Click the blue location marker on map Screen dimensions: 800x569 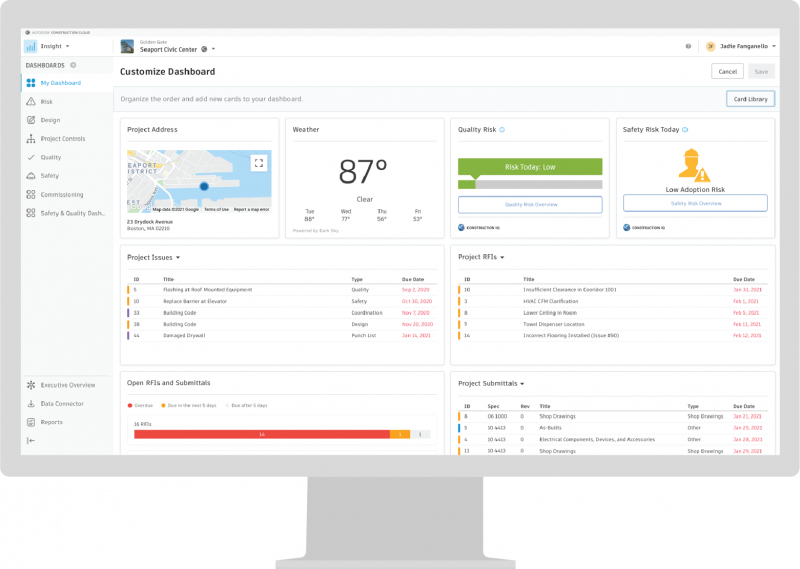click(x=204, y=186)
